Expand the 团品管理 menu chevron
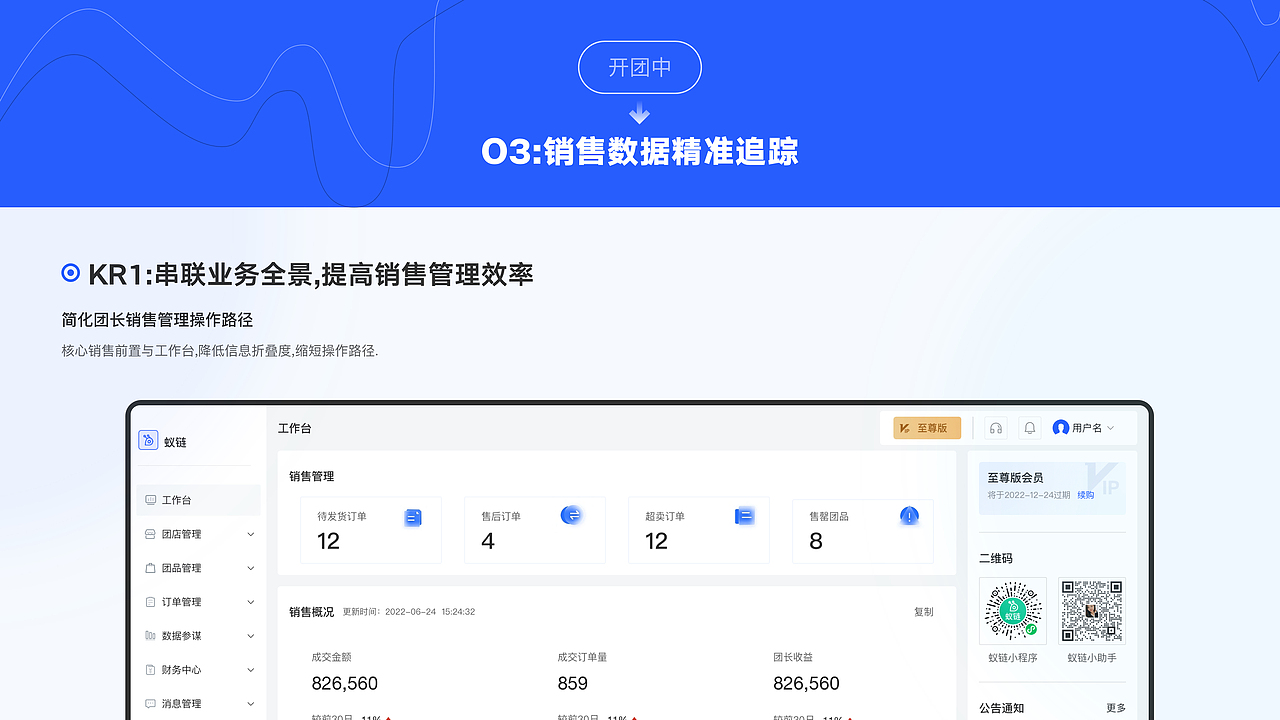This screenshot has height=720, width=1280. [x=251, y=568]
